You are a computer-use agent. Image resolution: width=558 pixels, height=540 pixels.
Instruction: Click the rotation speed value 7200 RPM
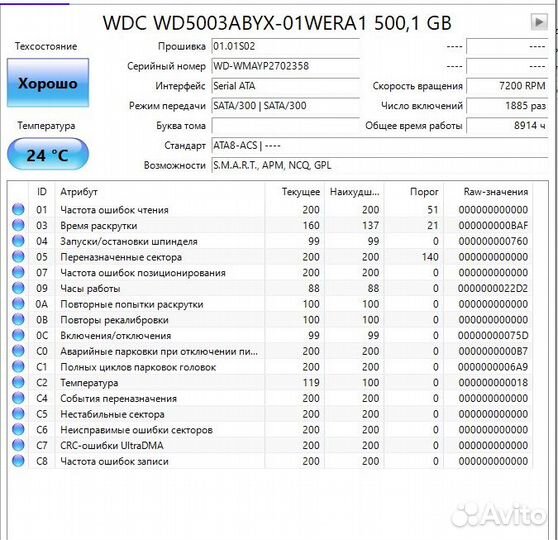click(x=507, y=86)
